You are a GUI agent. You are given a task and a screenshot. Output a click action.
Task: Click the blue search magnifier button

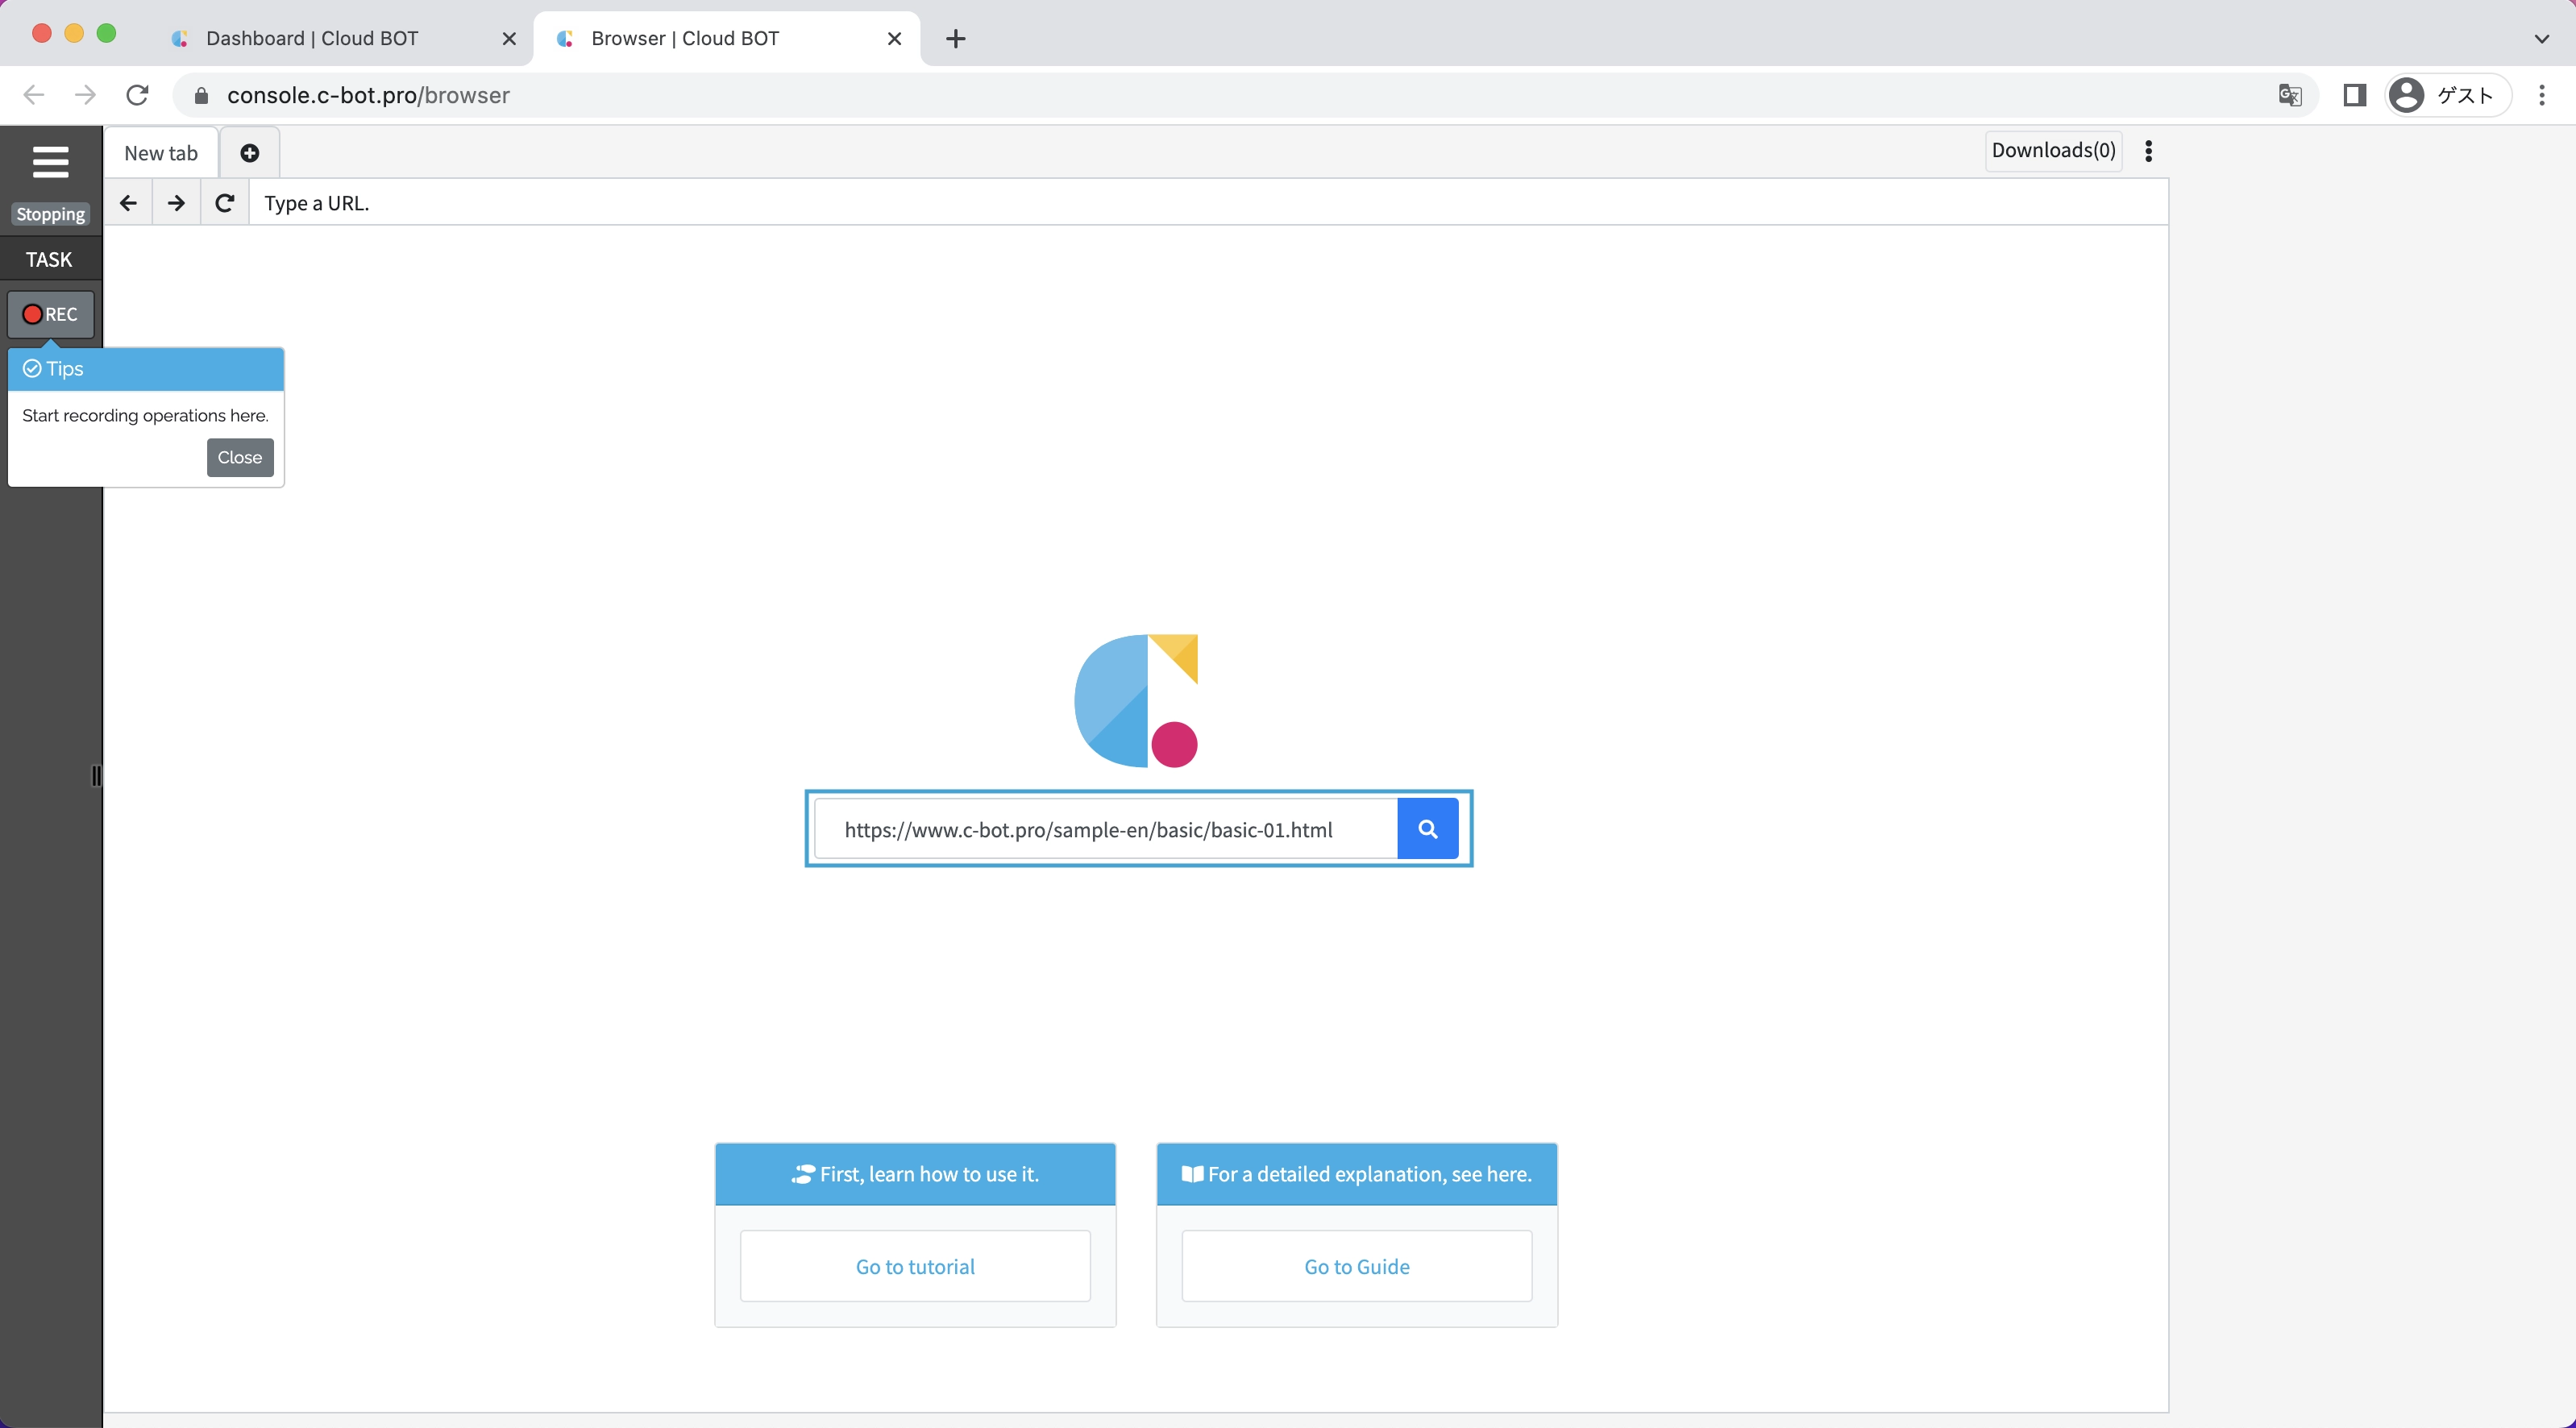click(x=1427, y=829)
